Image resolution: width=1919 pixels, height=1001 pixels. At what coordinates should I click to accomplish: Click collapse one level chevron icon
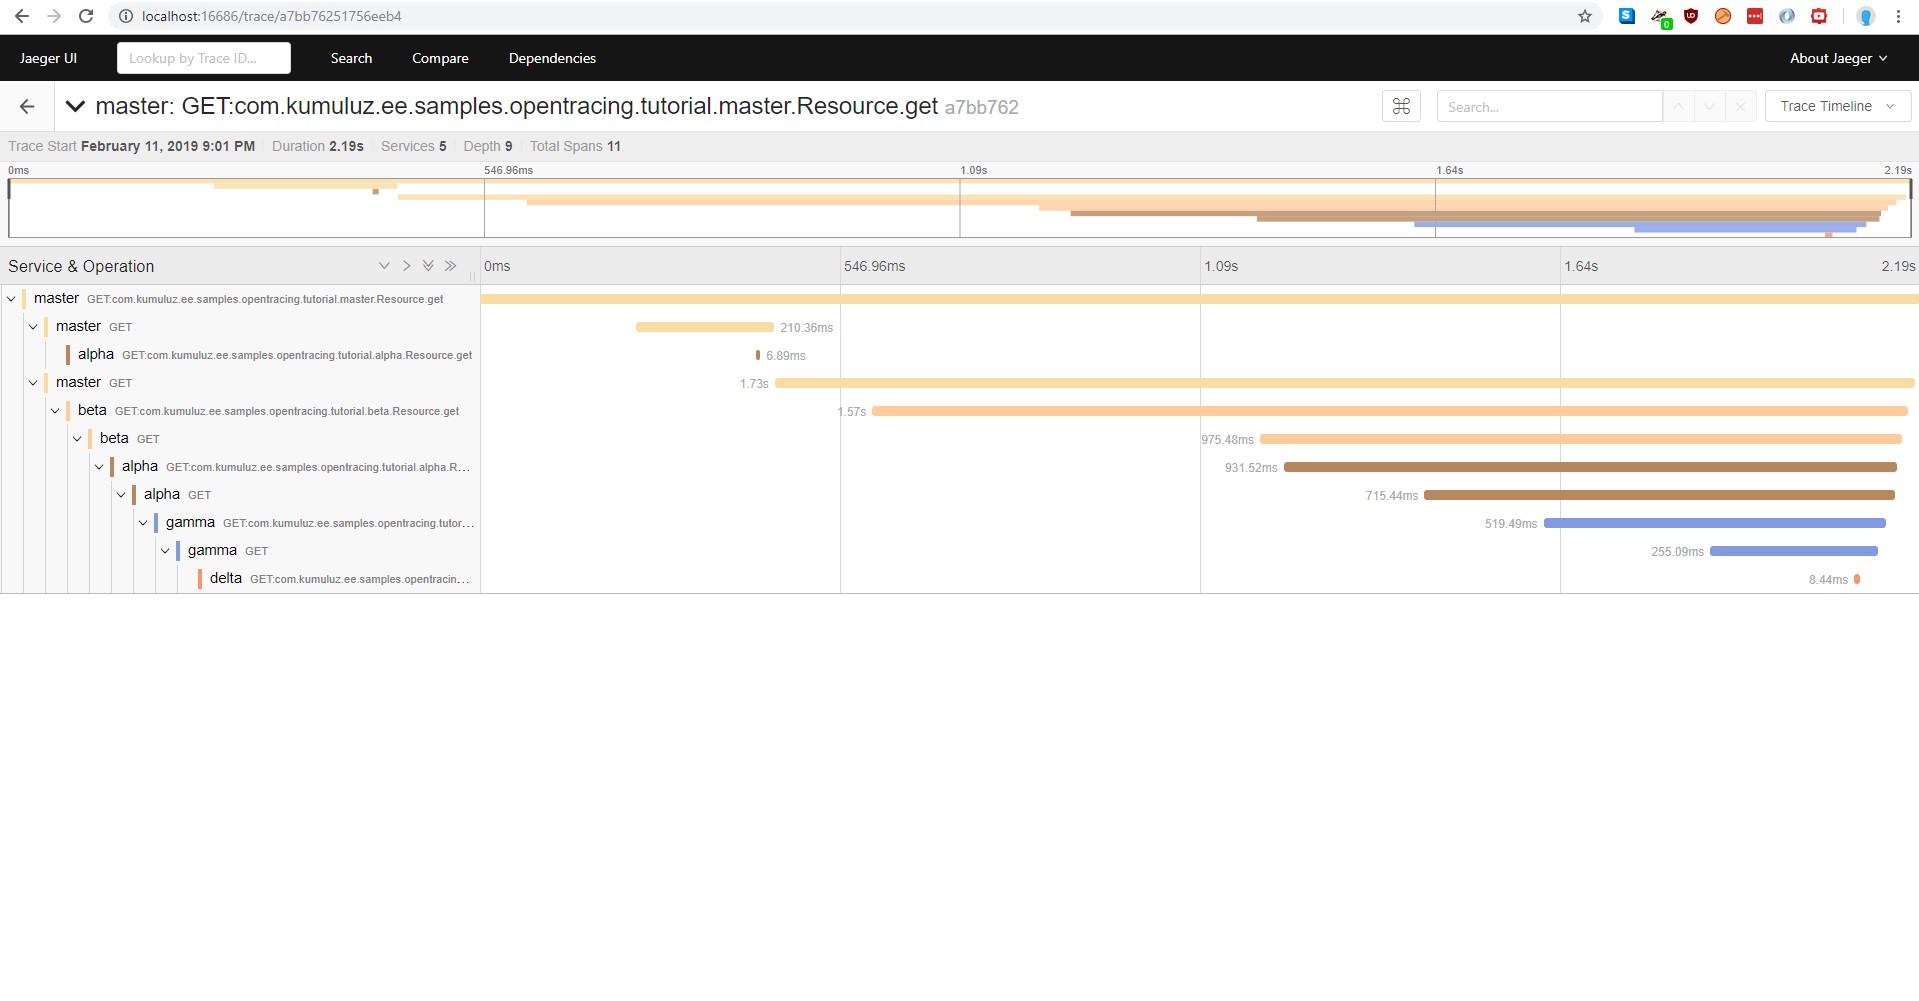click(406, 266)
